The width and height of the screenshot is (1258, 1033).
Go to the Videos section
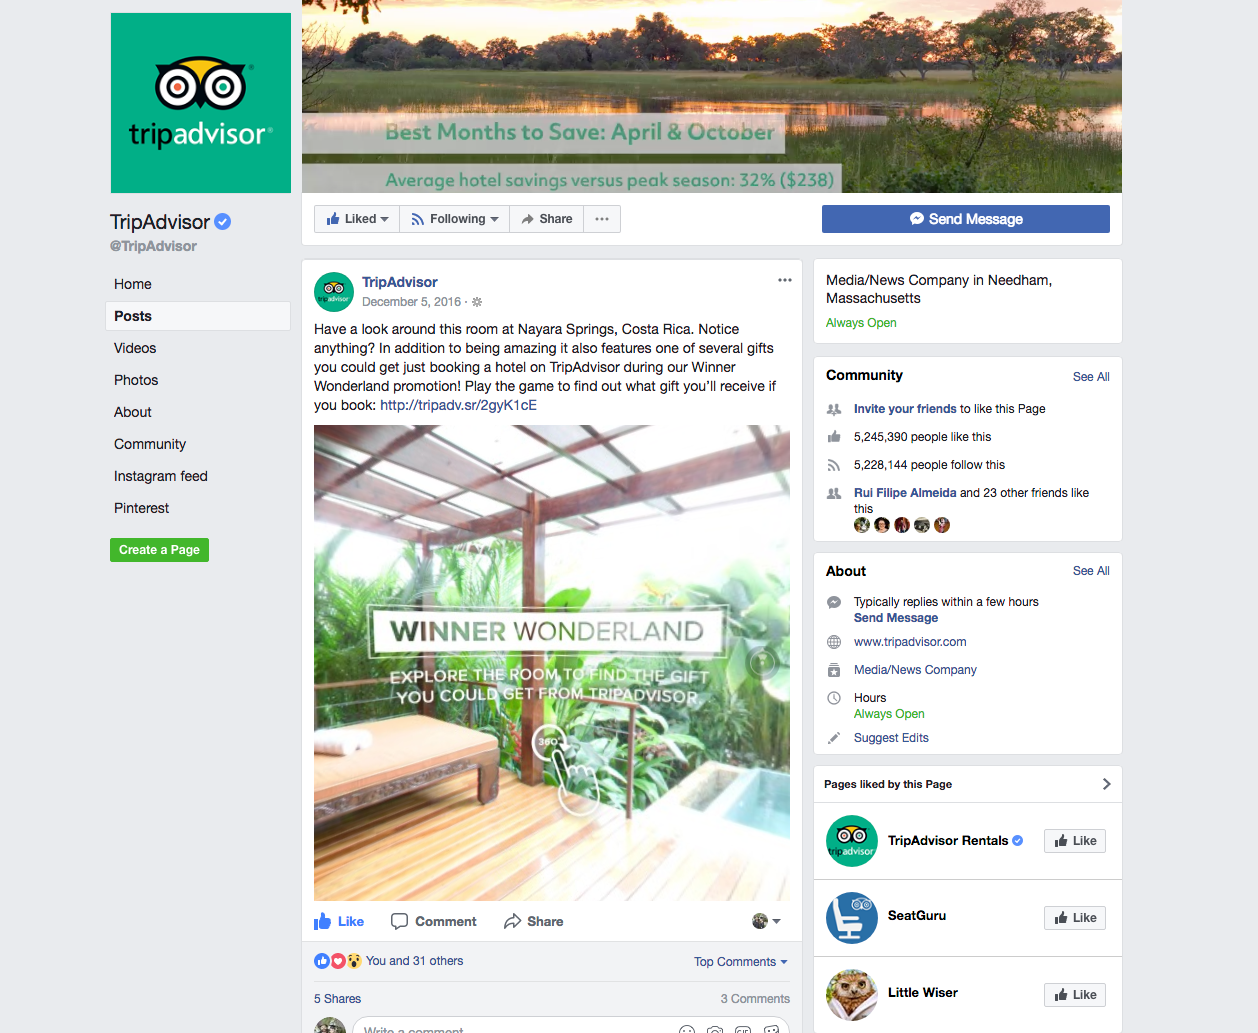[135, 348]
